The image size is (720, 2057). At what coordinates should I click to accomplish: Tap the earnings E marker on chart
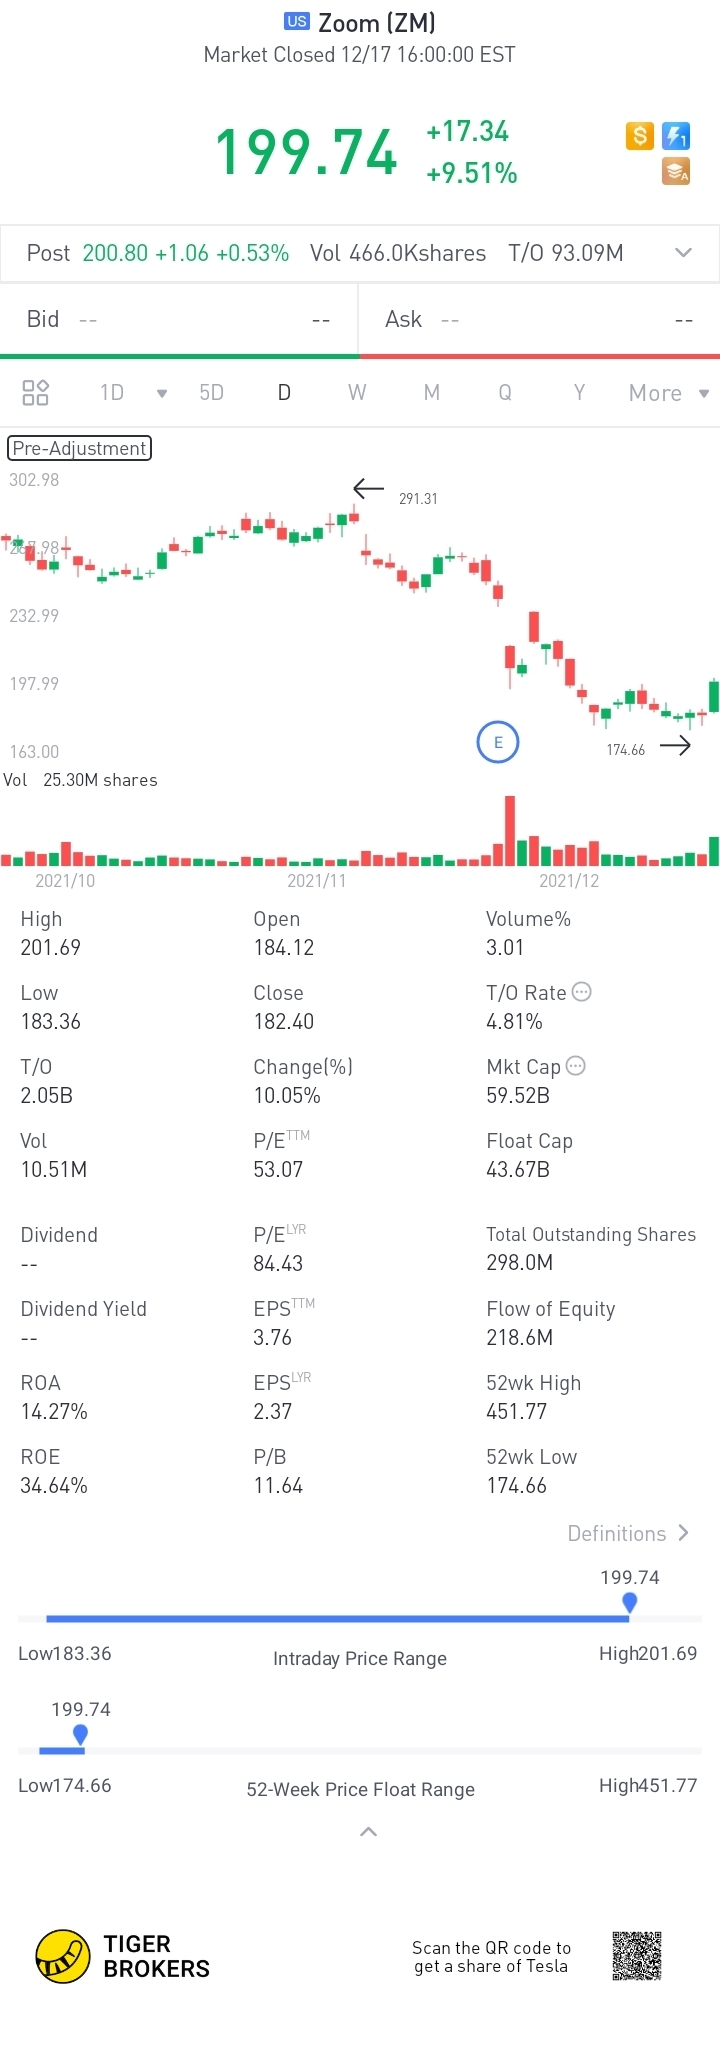pyautogui.click(x=498, y=742)
